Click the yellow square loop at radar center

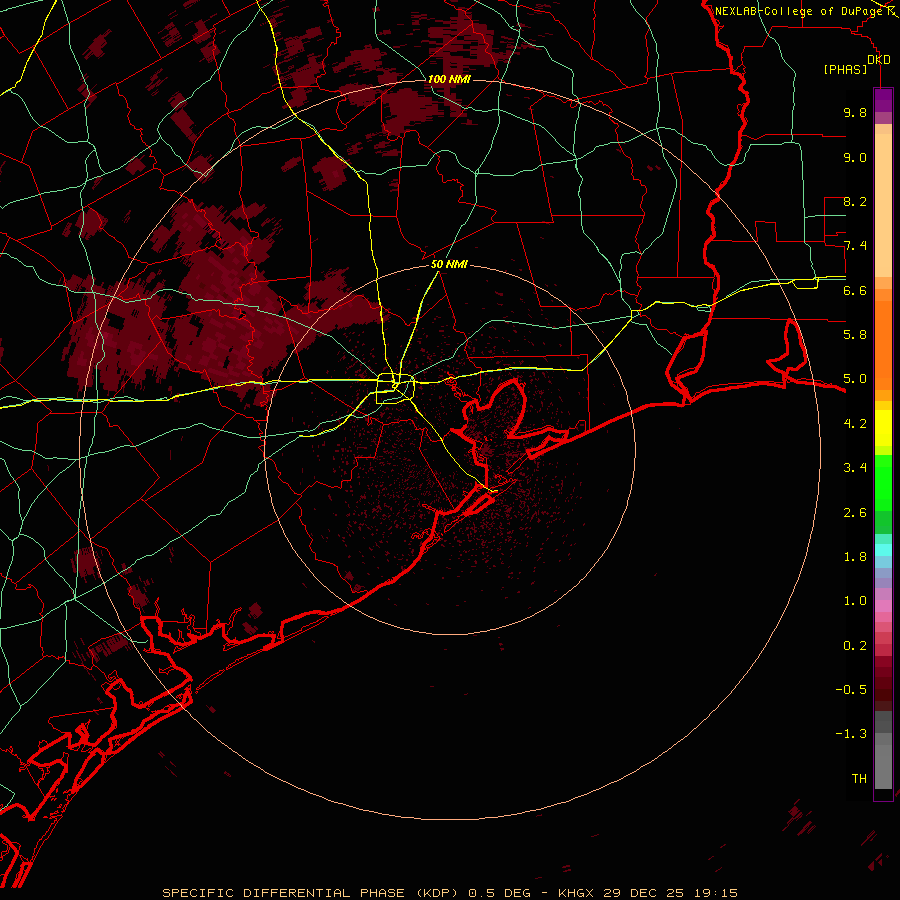coord(395,389)
